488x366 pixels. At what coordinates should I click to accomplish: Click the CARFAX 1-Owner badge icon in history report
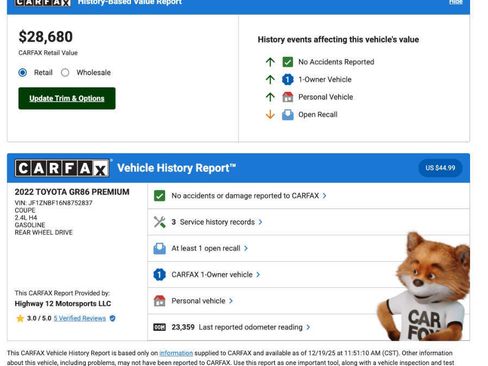(159, 275)
